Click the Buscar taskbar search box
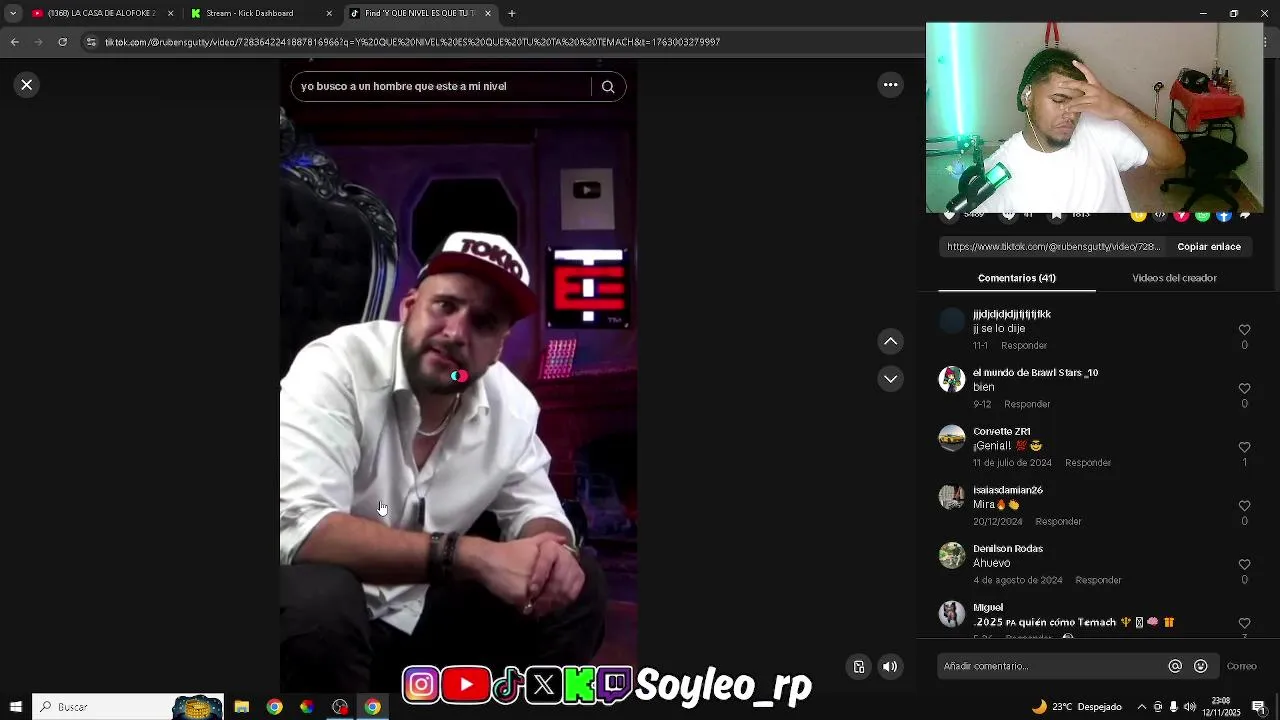This screenshot has width=1280, height=720. pyautogui.click(x=128, y=707)
